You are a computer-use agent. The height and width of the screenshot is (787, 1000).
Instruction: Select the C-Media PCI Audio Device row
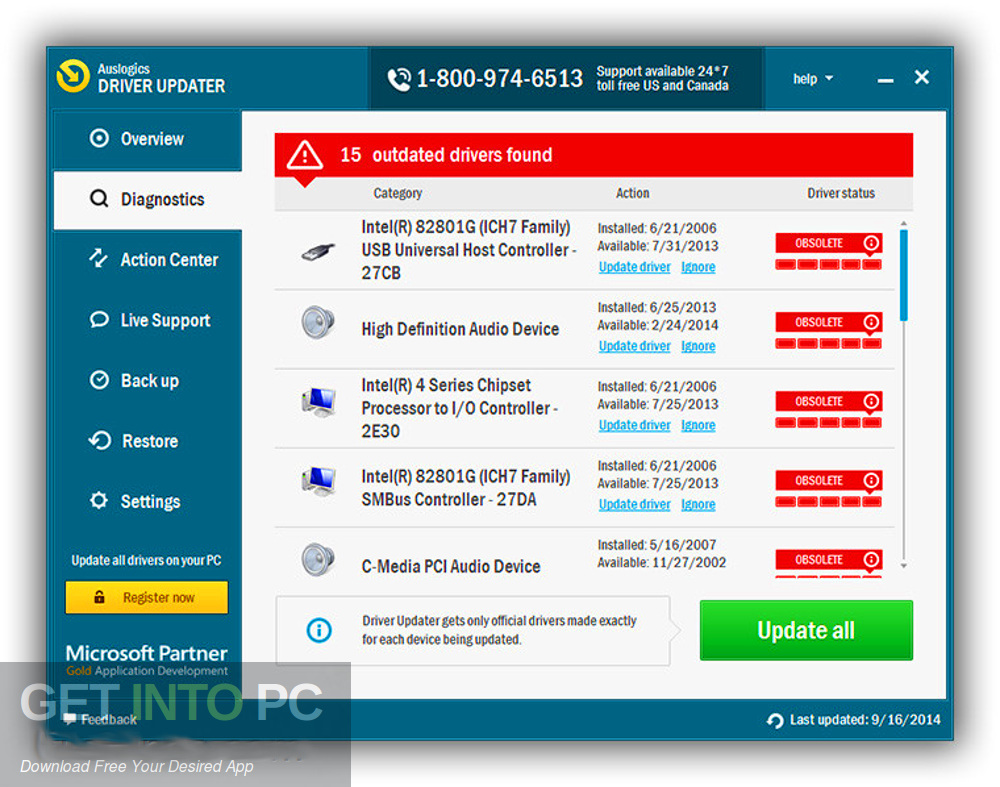click(584, 555)
